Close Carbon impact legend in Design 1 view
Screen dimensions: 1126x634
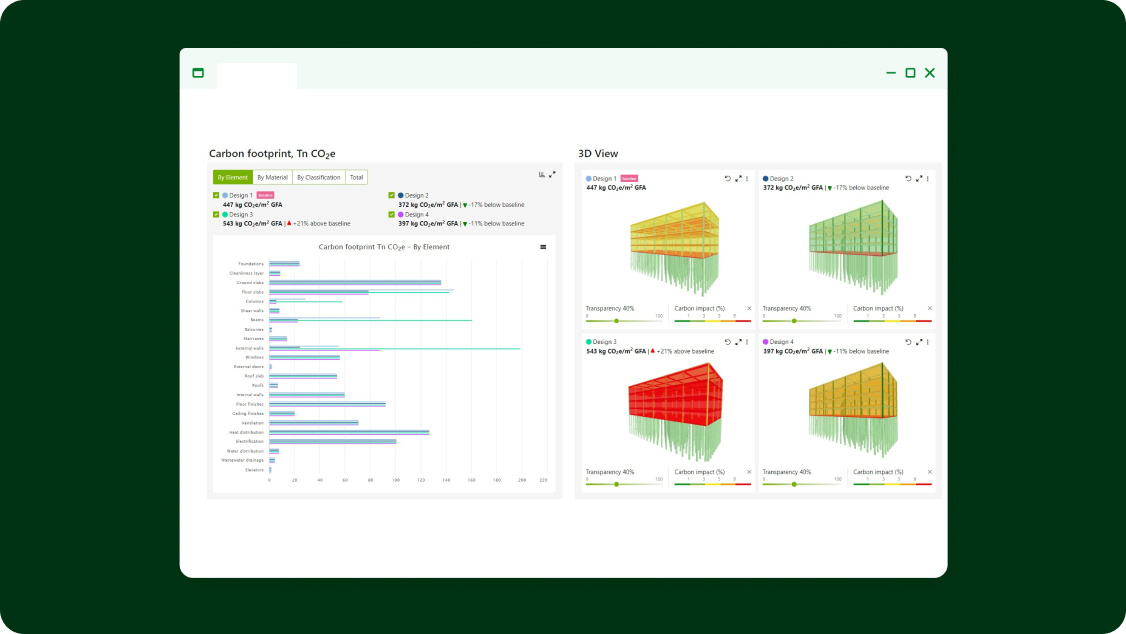click(749, 308)
